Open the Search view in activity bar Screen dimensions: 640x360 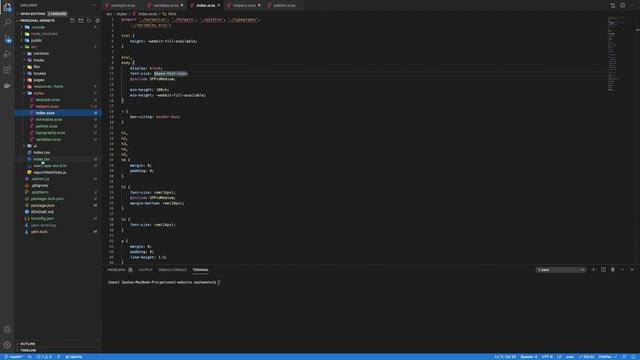7,22
